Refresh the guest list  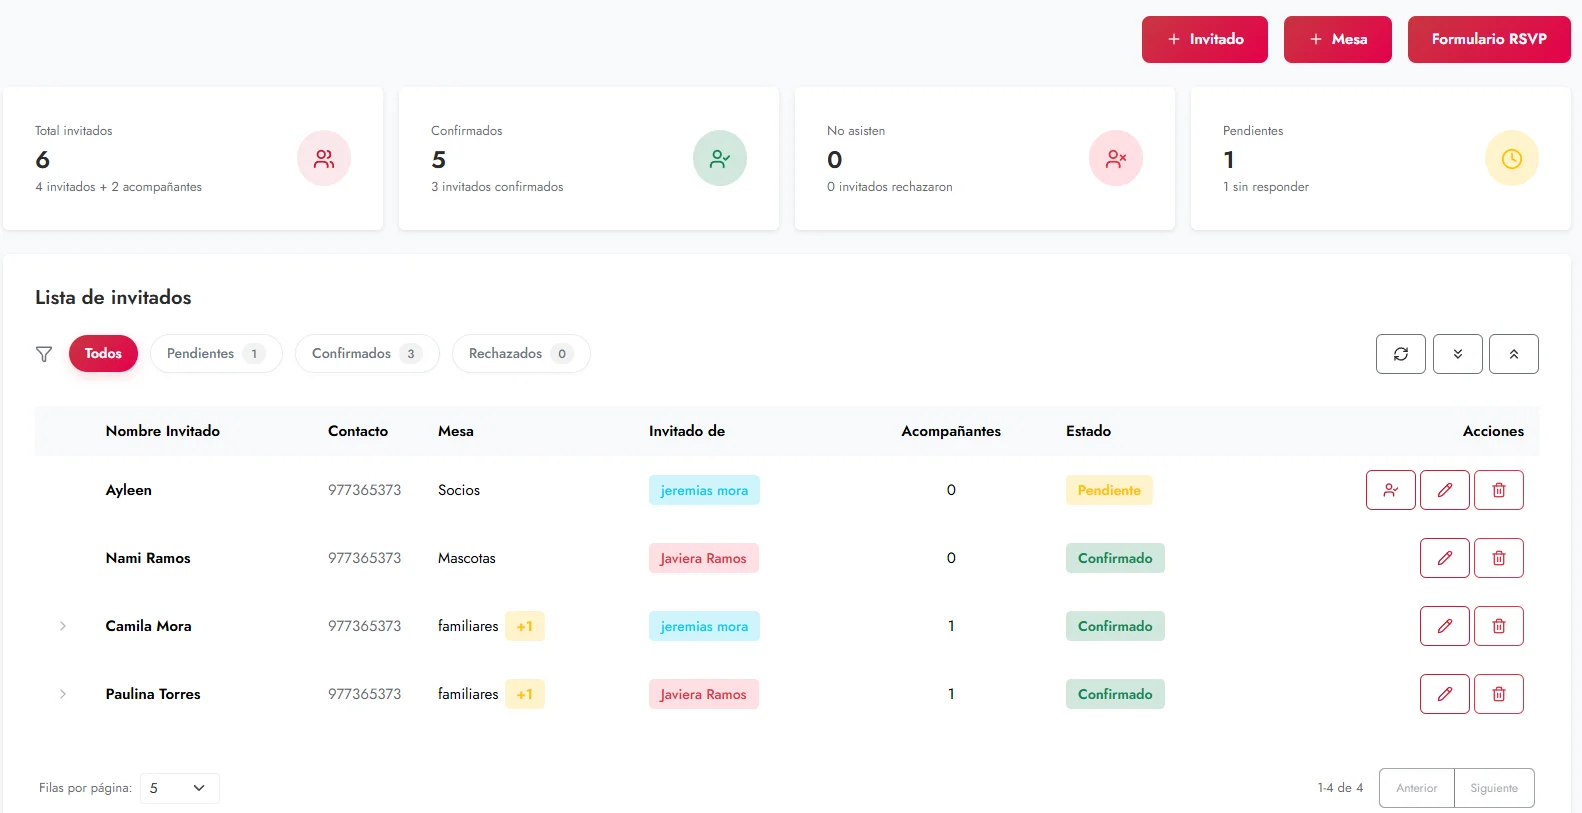[1400, 354]
